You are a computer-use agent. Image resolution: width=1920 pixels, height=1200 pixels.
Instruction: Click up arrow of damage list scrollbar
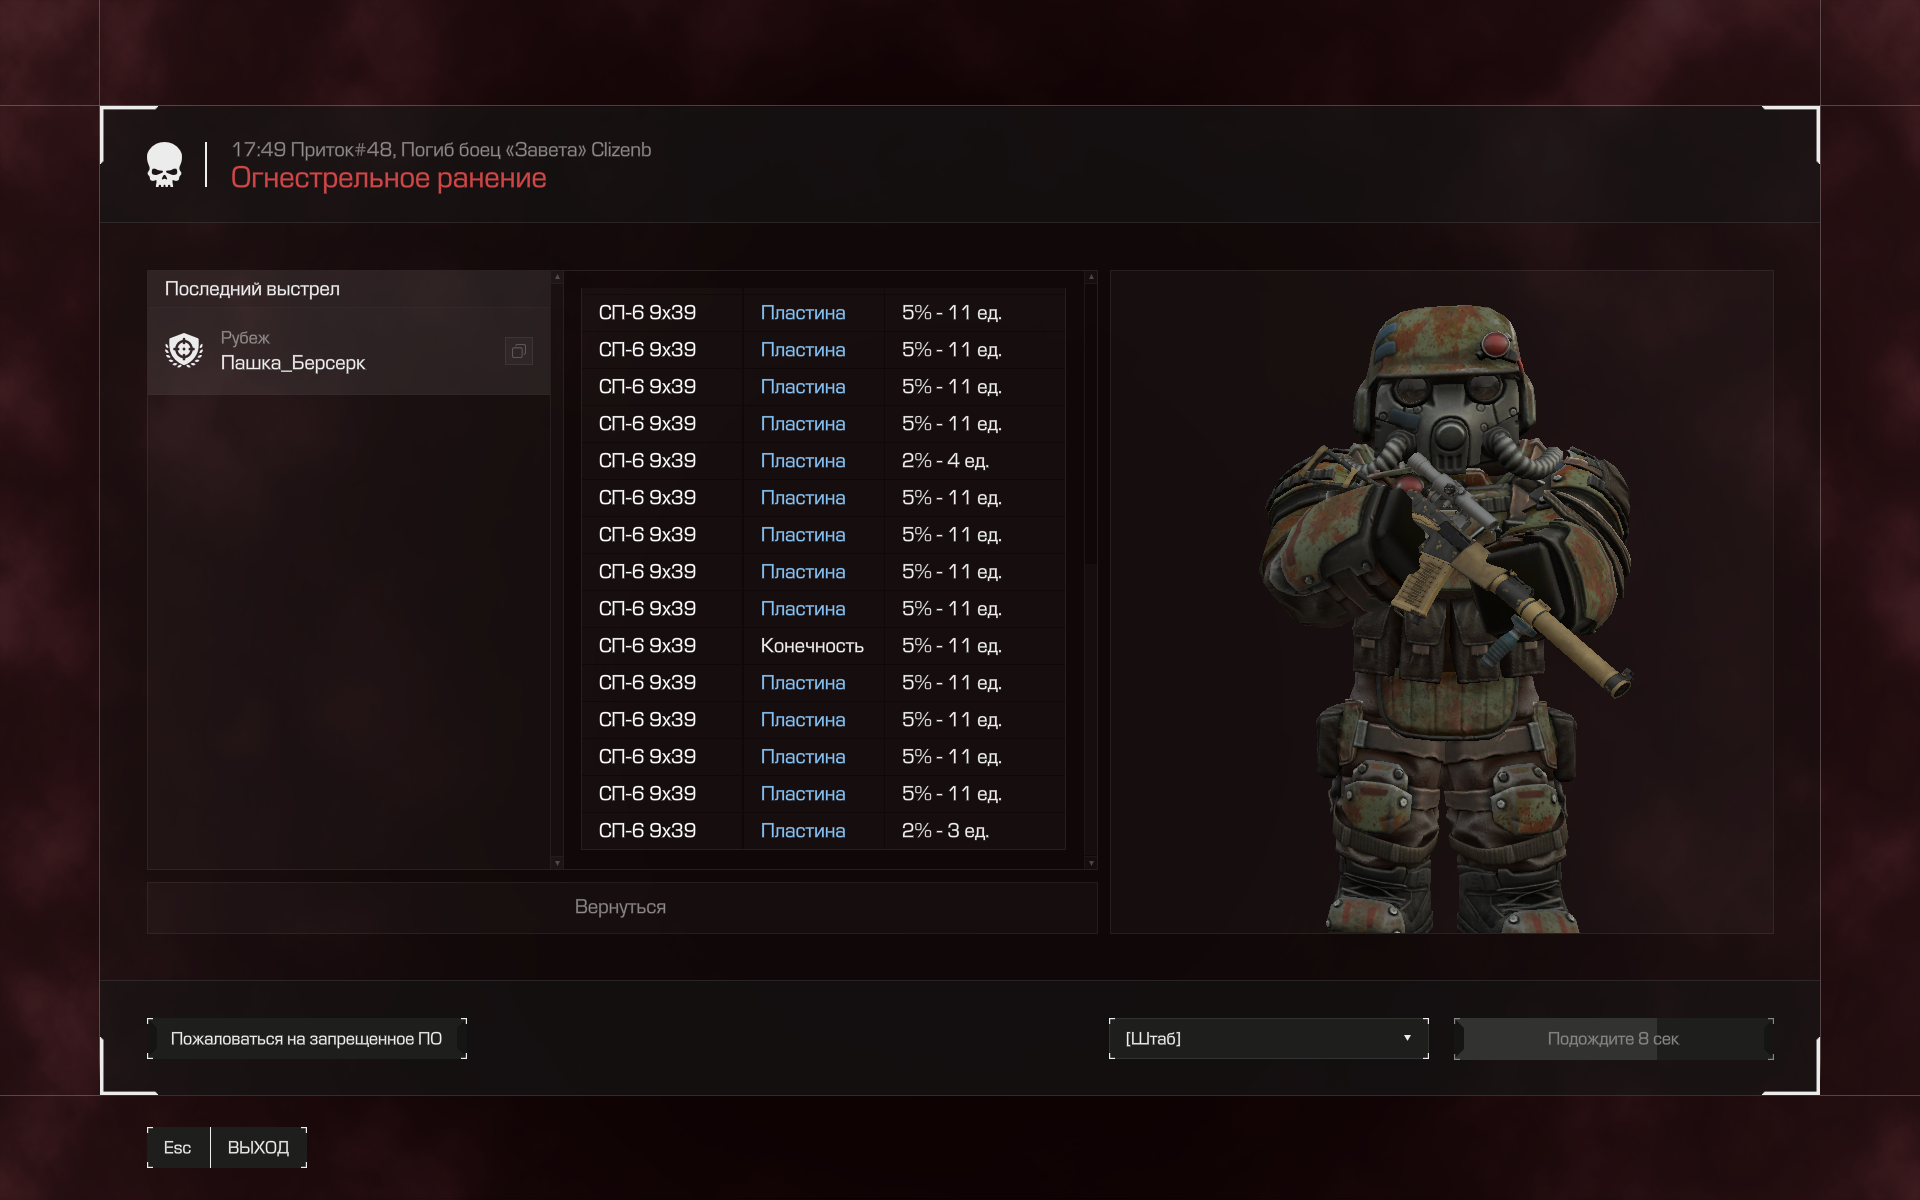click(x=1091, y=277)
